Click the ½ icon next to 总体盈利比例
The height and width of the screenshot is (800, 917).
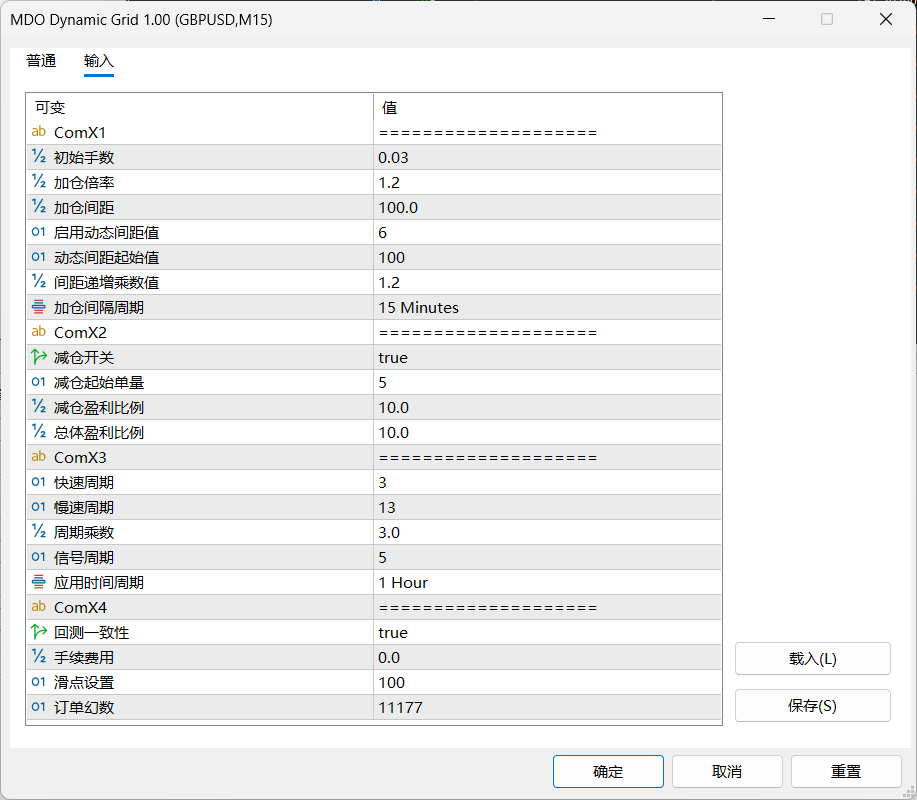pyautogui.click(x=39, y=432)
